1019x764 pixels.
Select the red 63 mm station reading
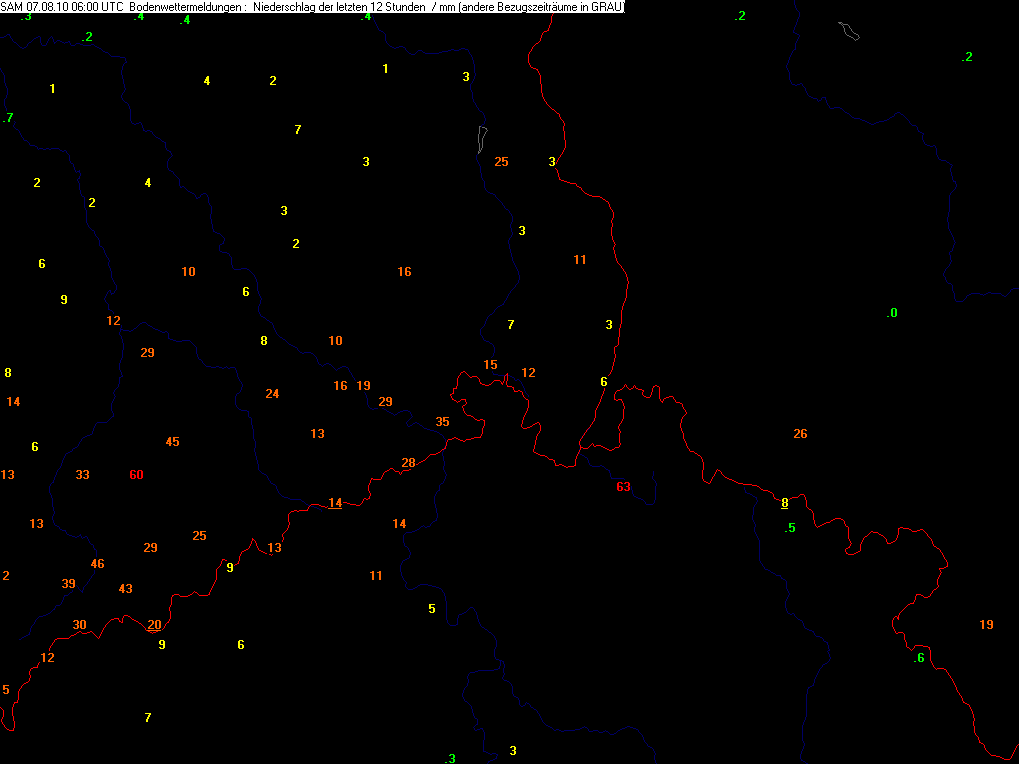[623, 487]
